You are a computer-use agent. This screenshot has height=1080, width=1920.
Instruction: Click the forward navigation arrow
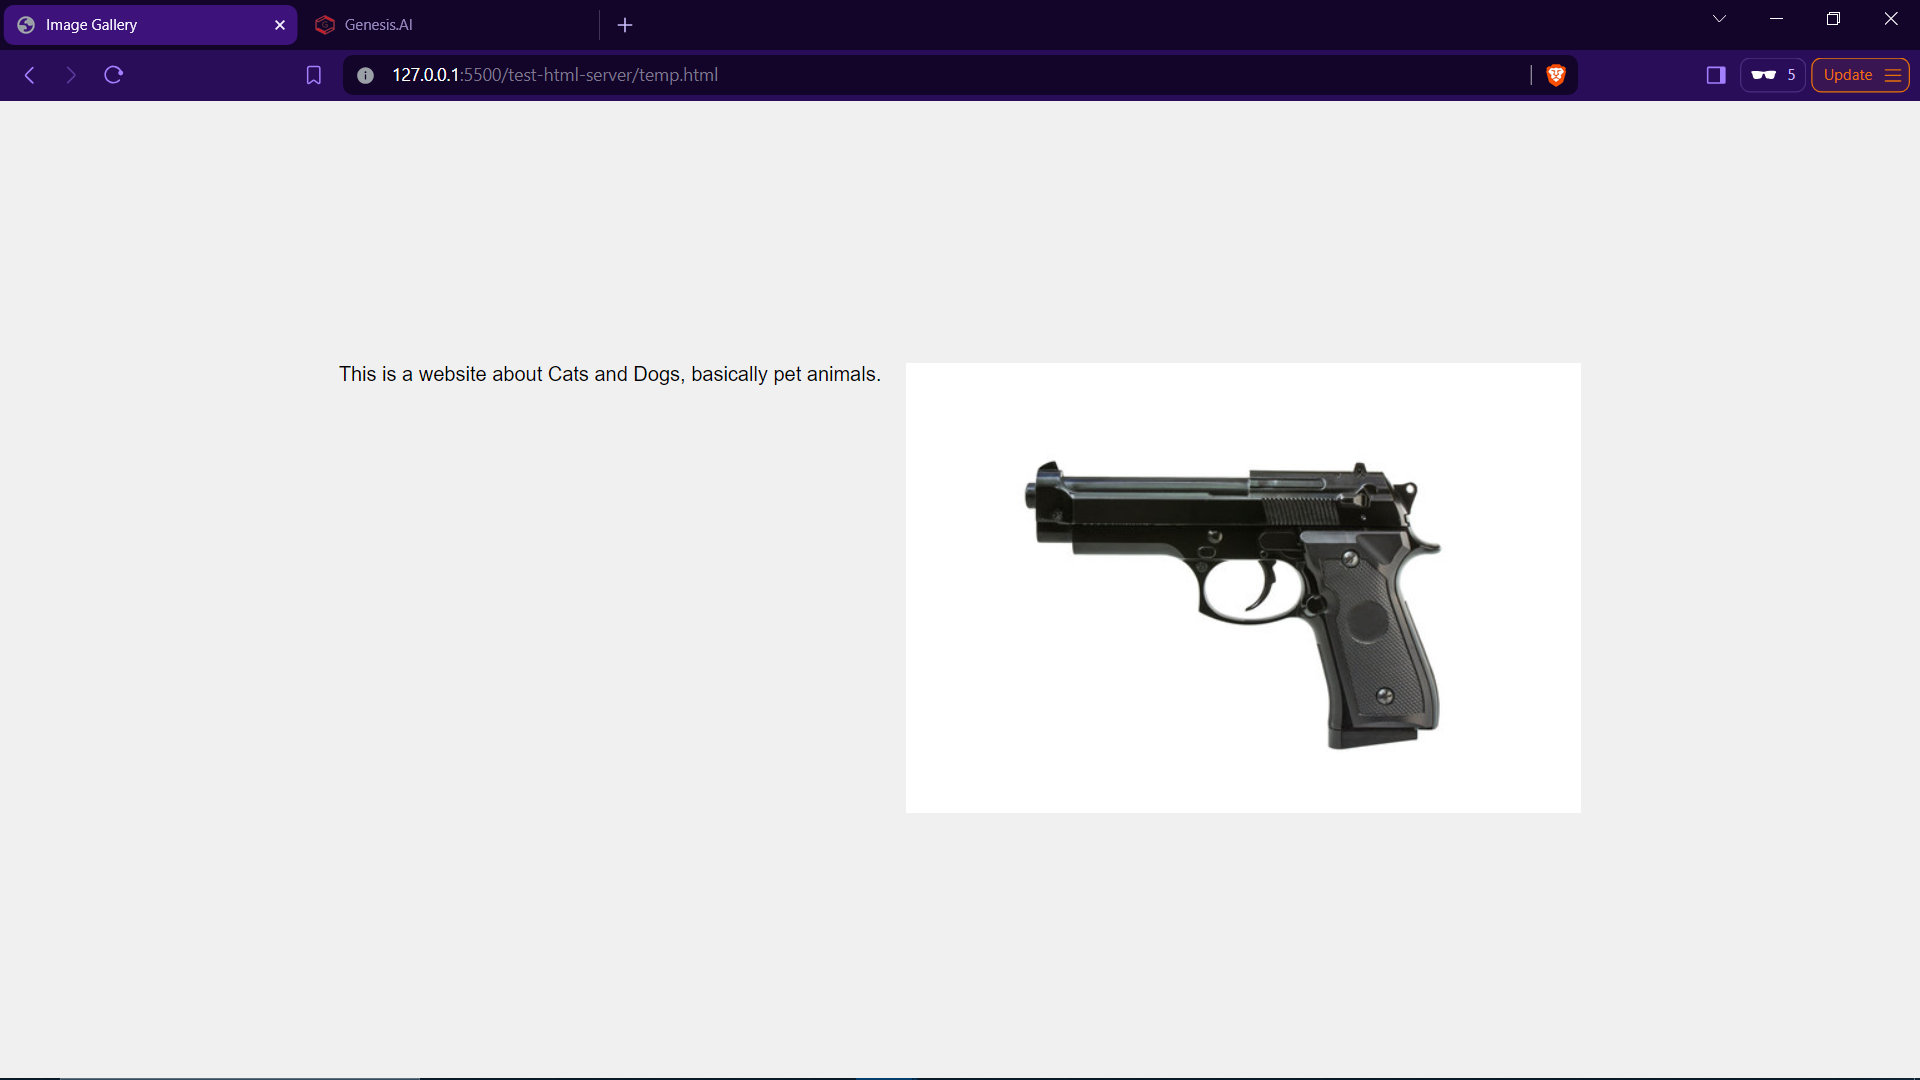(x=71, y=75)
